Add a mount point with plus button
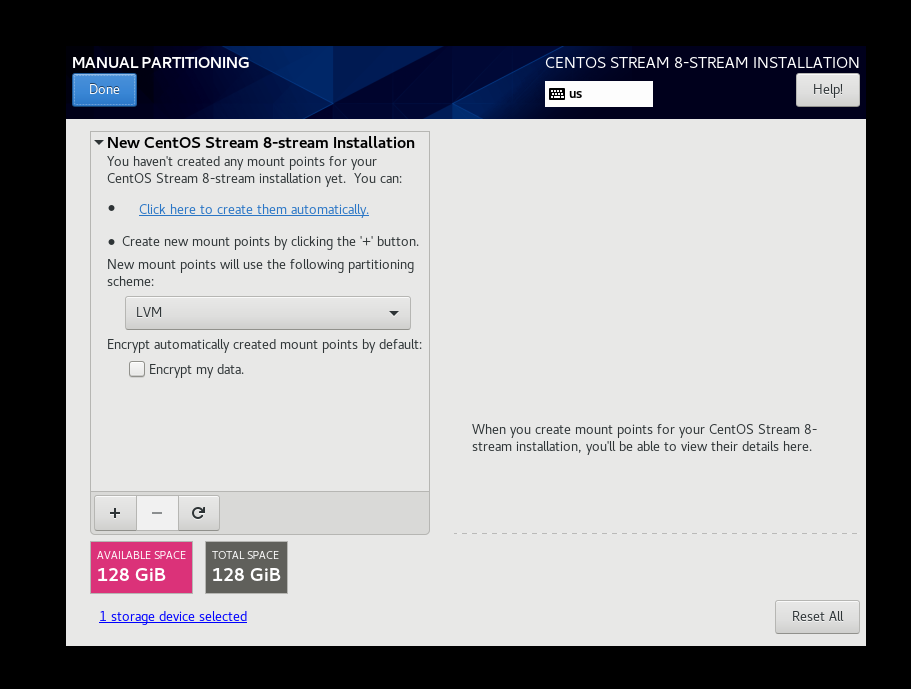 point(115,513)
